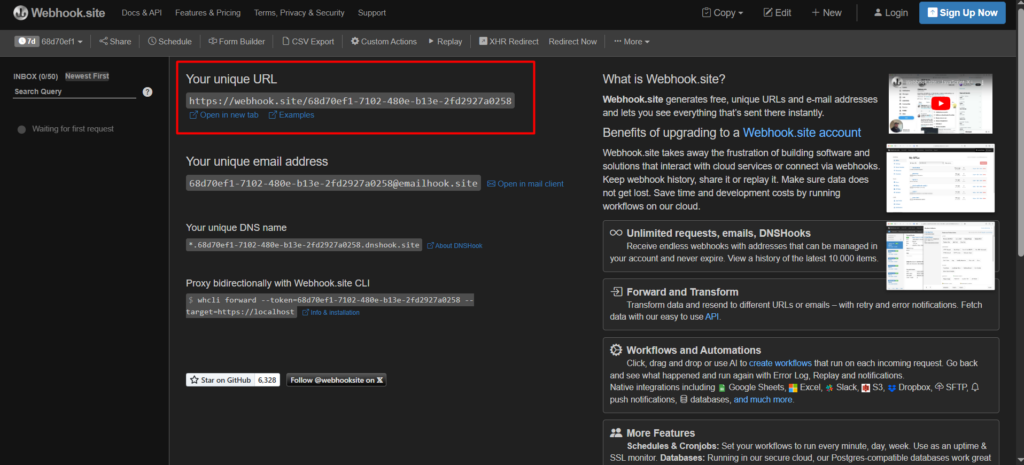Viewport: 1024px width, 465px height.
Task: Export requests with CSV Export
Action: tap(308, 41)
